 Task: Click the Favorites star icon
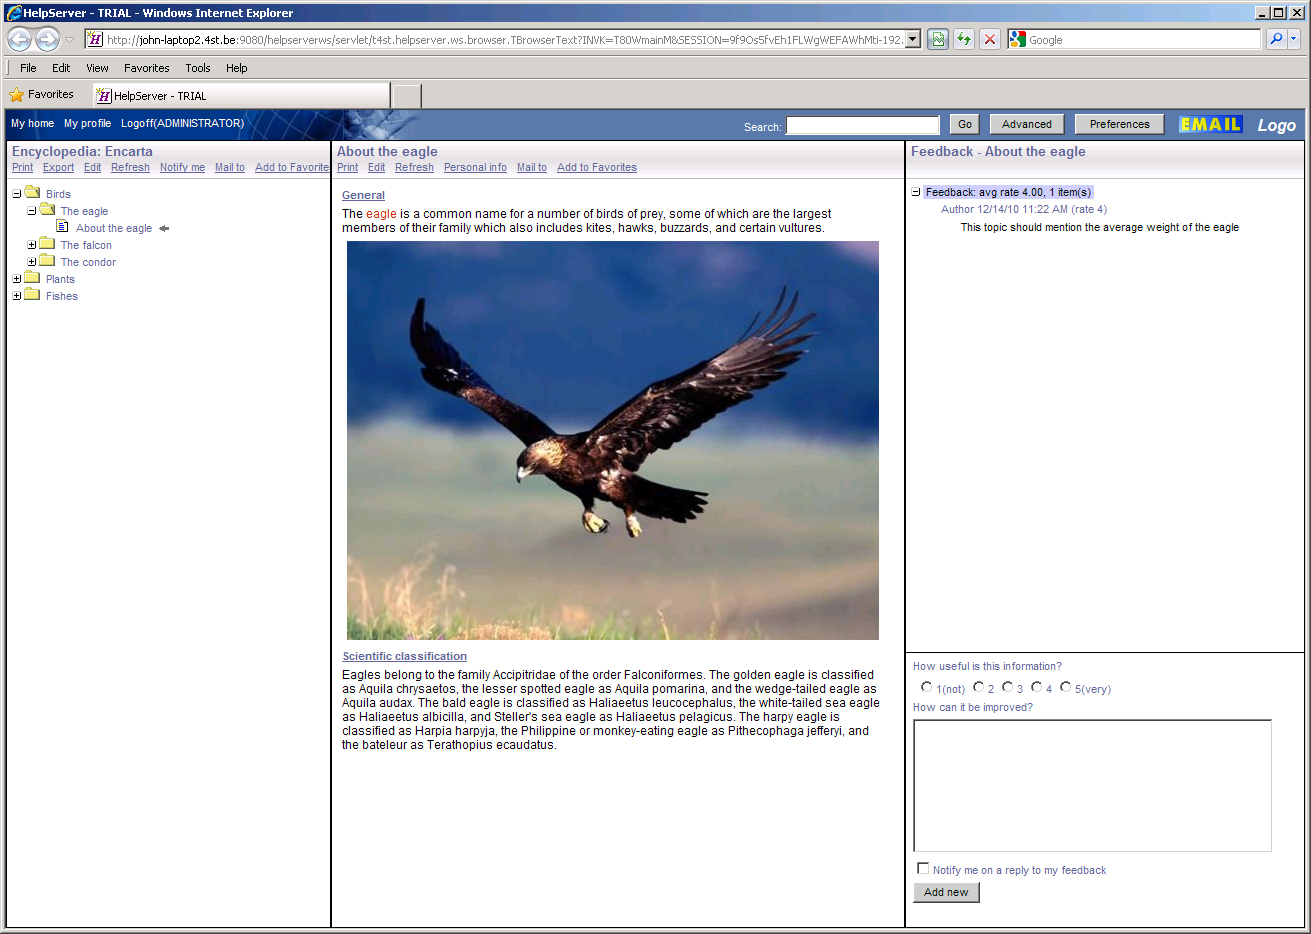[17, 95]
